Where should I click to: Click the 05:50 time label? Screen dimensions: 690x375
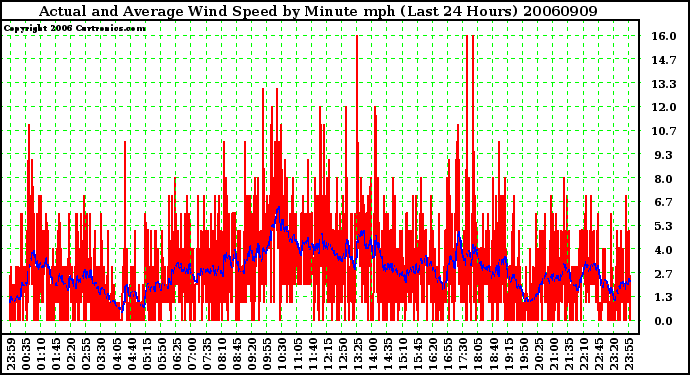click(161, 354)
